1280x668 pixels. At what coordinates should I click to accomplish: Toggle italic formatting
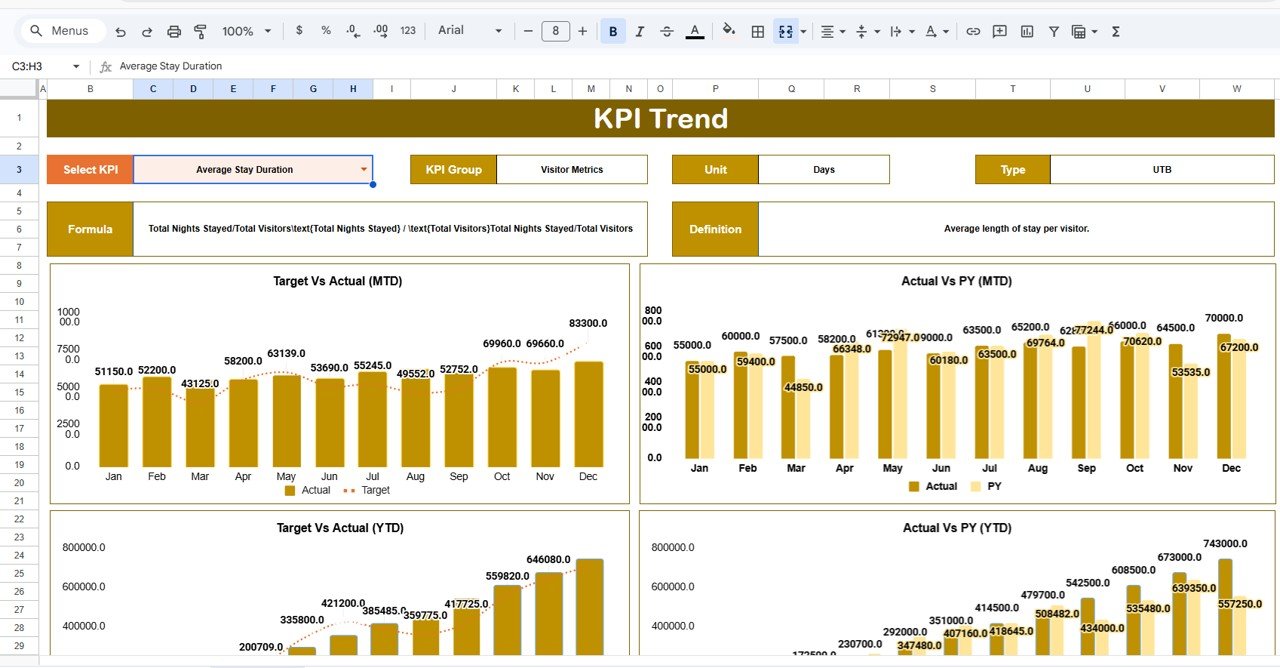pyautogui.click(x=639, y=31)
